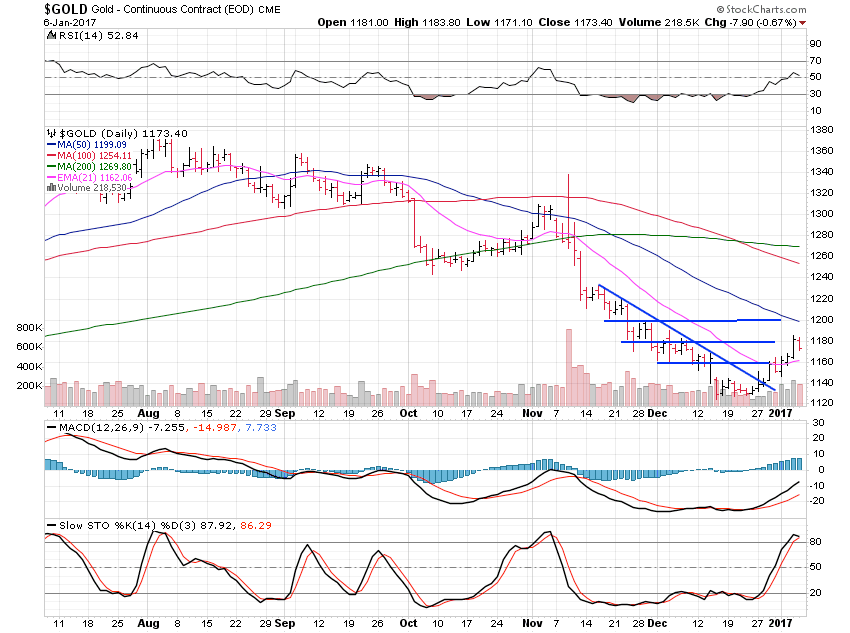The height and width of the screenshot is (633, 850).
Task: Click the 'Chg -7.90 (-0.67%)' value
Action: (751, 23)
